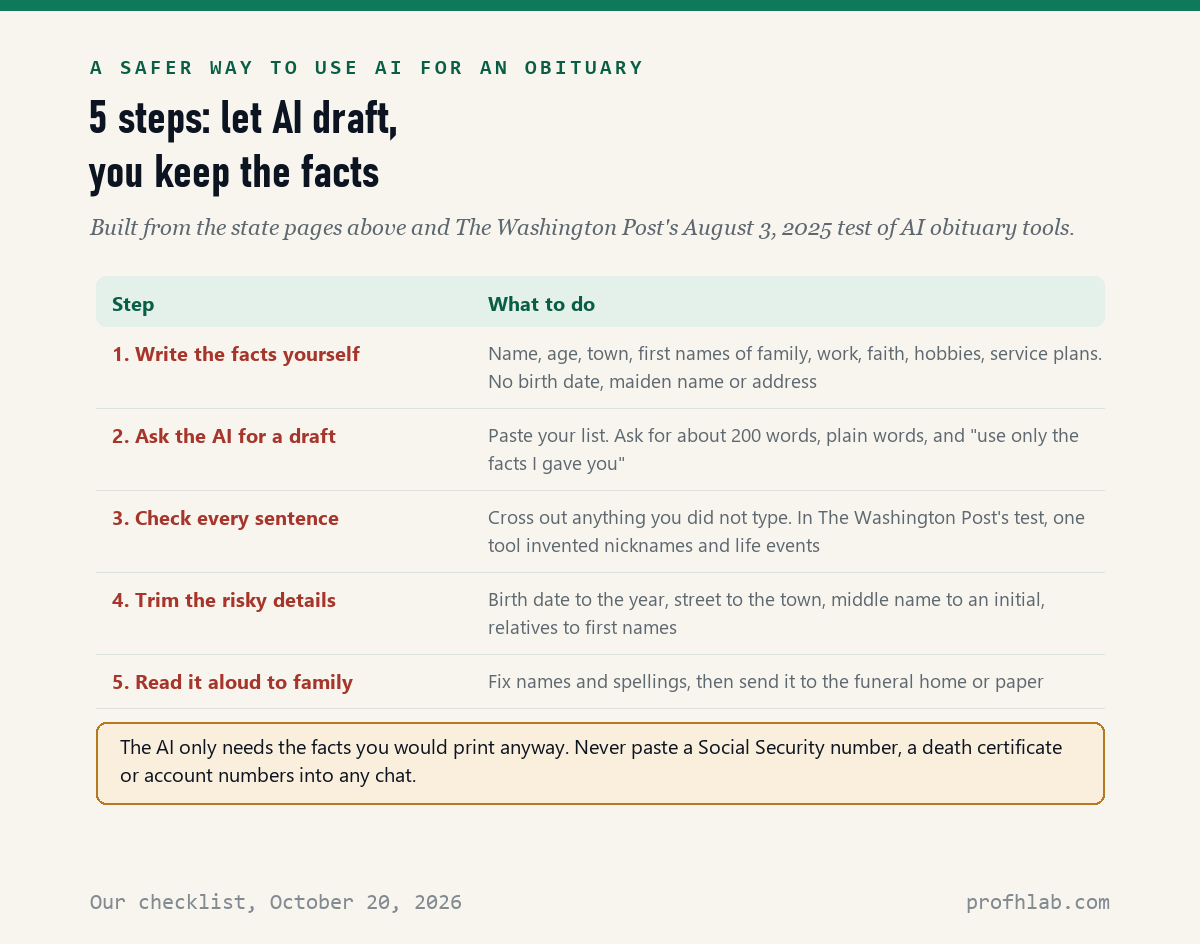The height and width of the screenshot is (944, 1200).
Task: Click the title "5 steps: let AI draft, you keep the facts"
Action: tap(243, 146)
